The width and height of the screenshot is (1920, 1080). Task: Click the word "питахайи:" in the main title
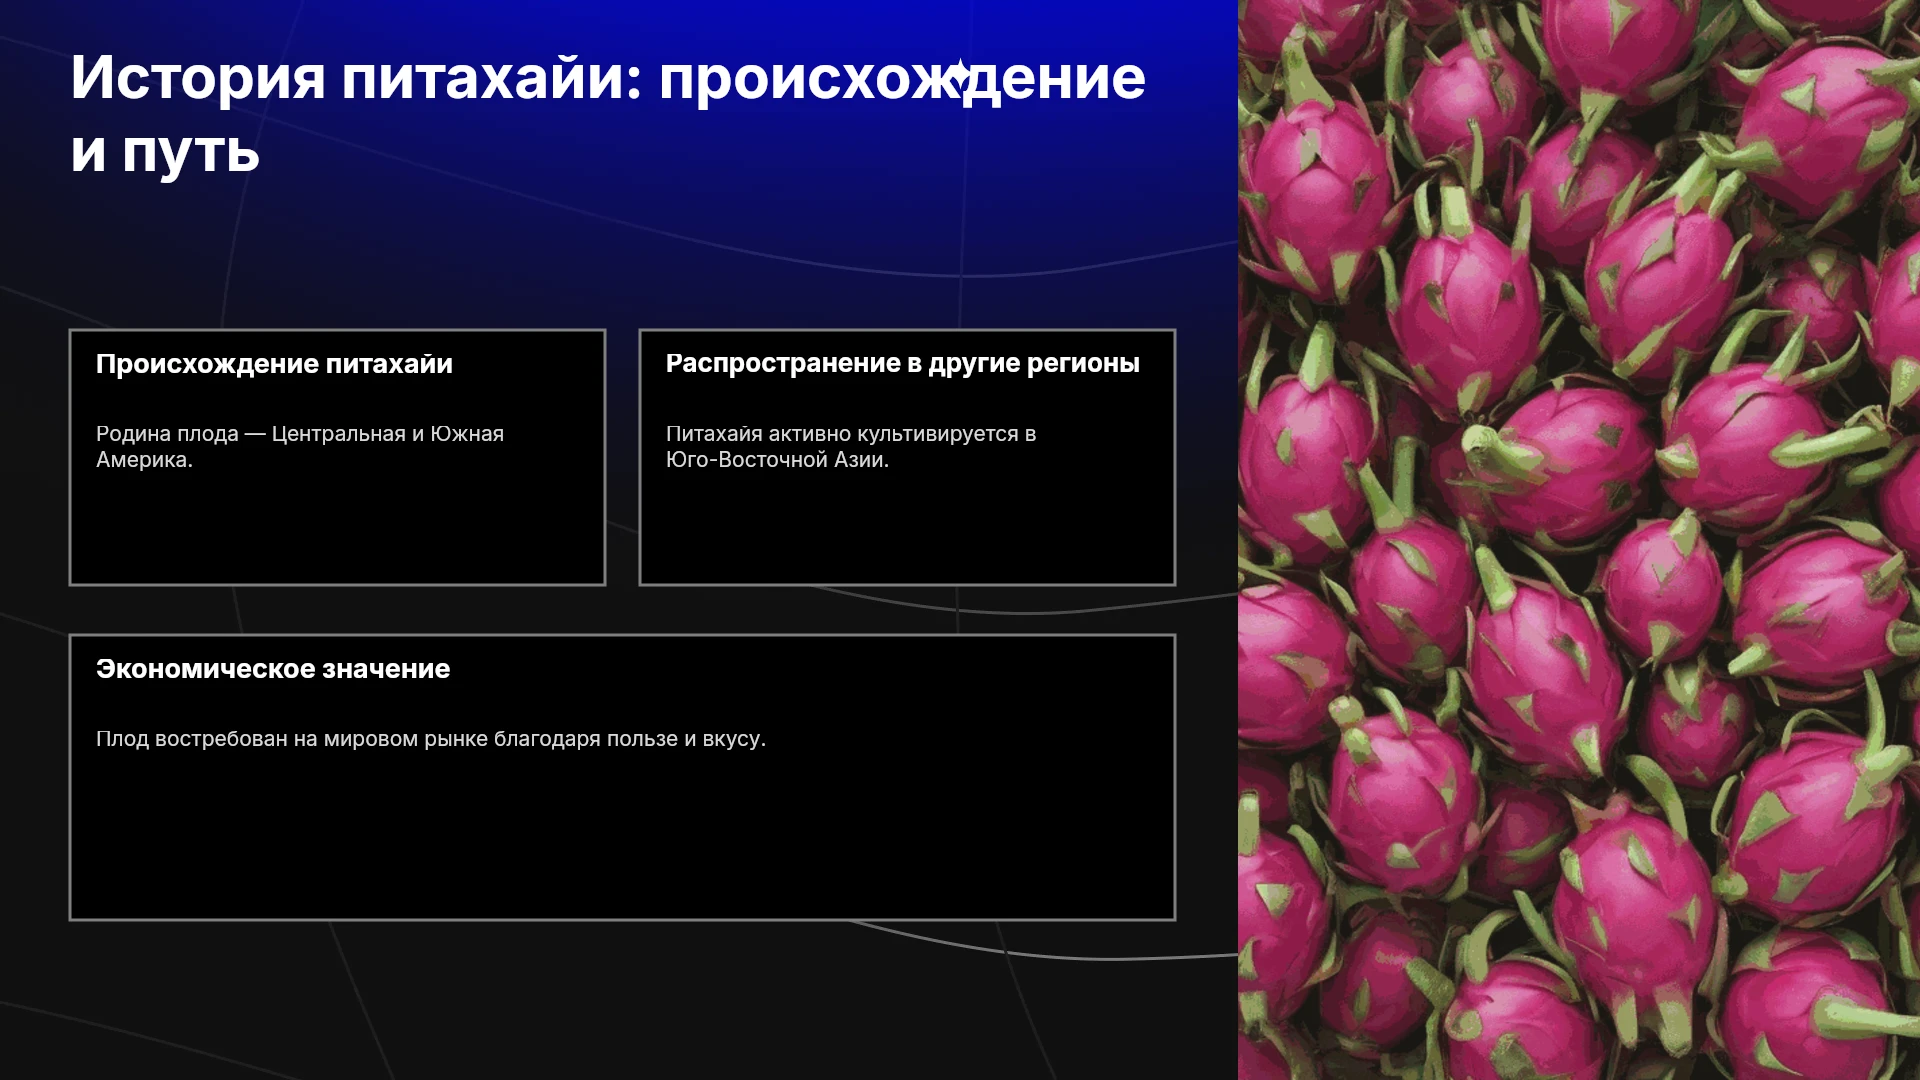[x=492, y=78]
